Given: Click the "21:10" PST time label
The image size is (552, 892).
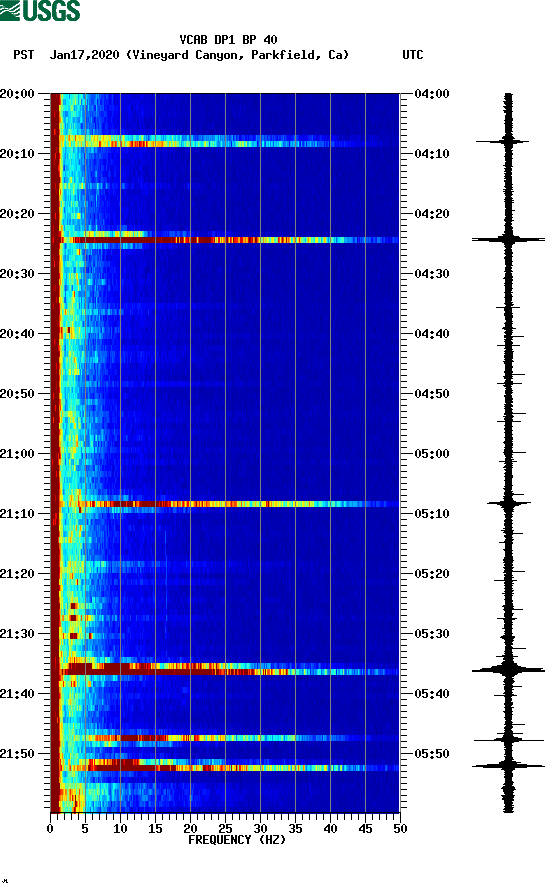Looking at the screenshot, I should pos(17,514).
